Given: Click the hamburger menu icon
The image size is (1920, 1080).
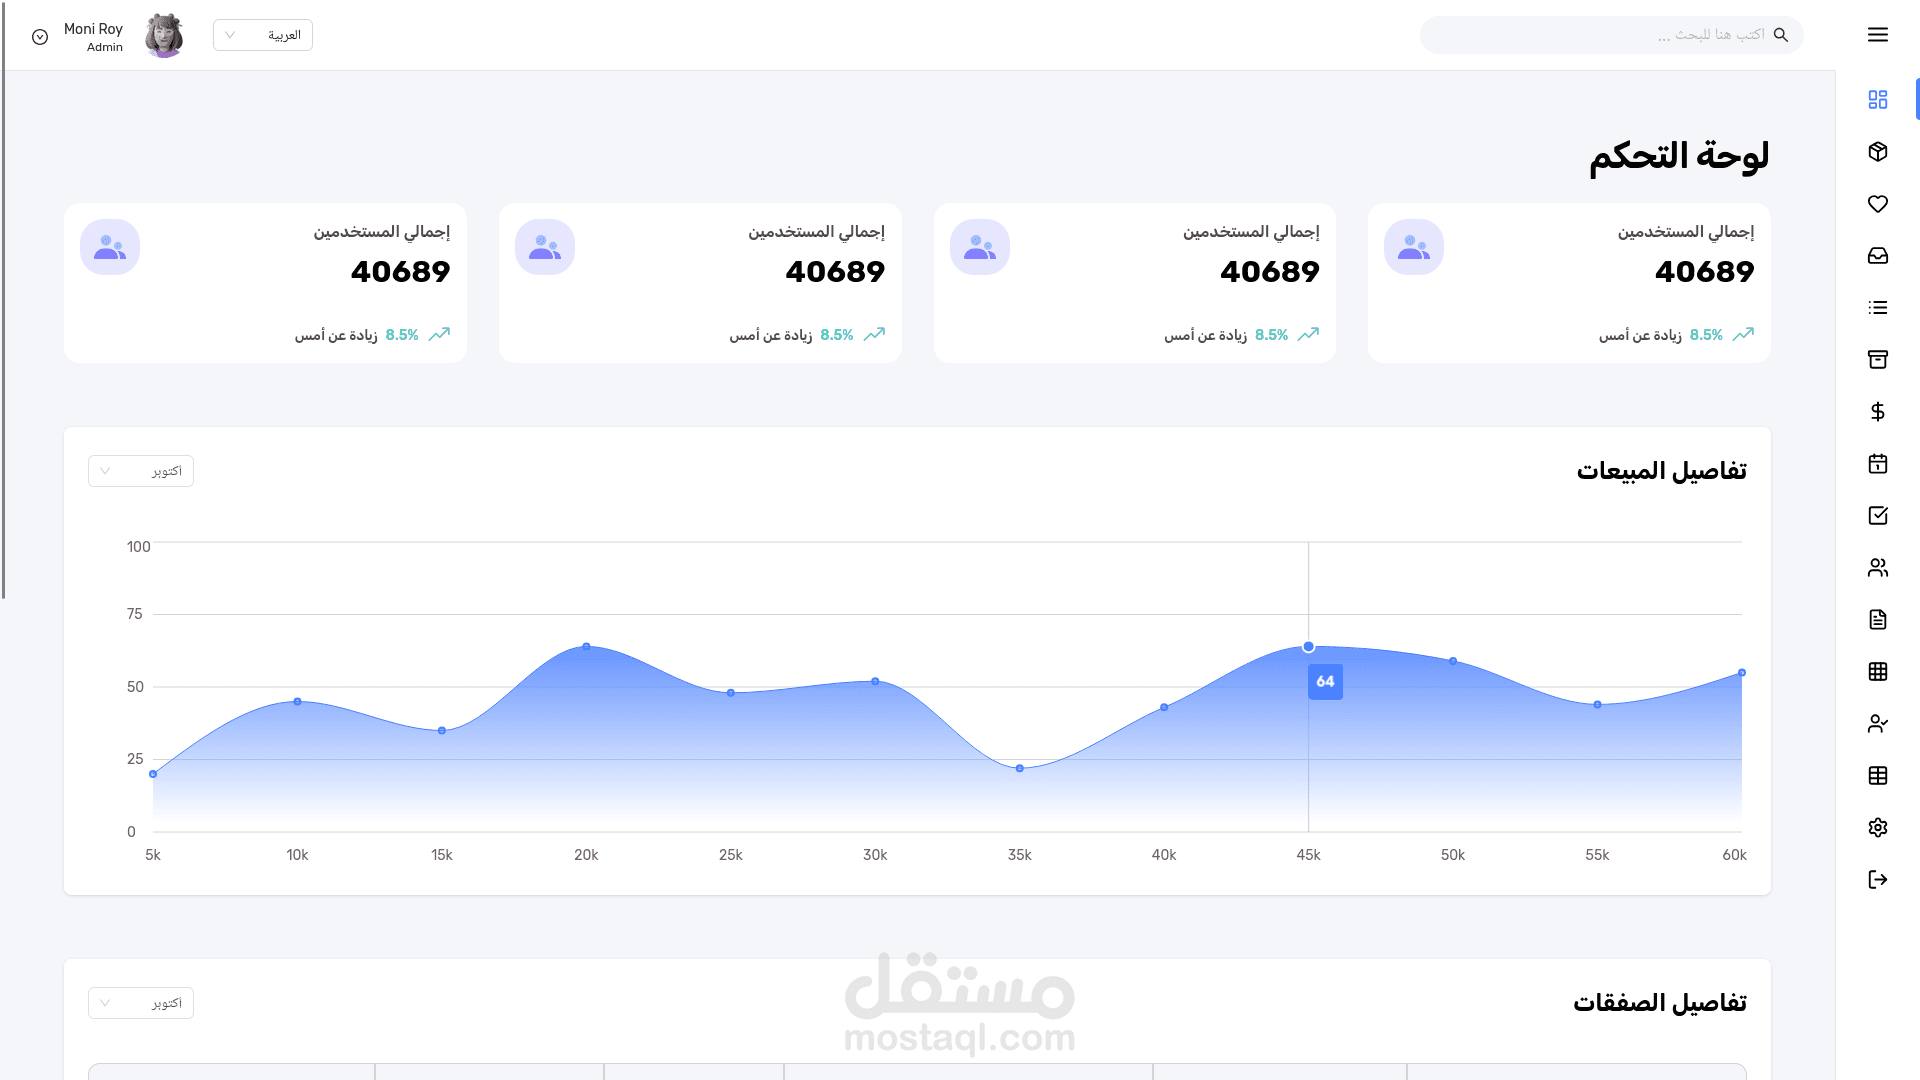Looking at the screenshot, I should tap(1877, 35).
